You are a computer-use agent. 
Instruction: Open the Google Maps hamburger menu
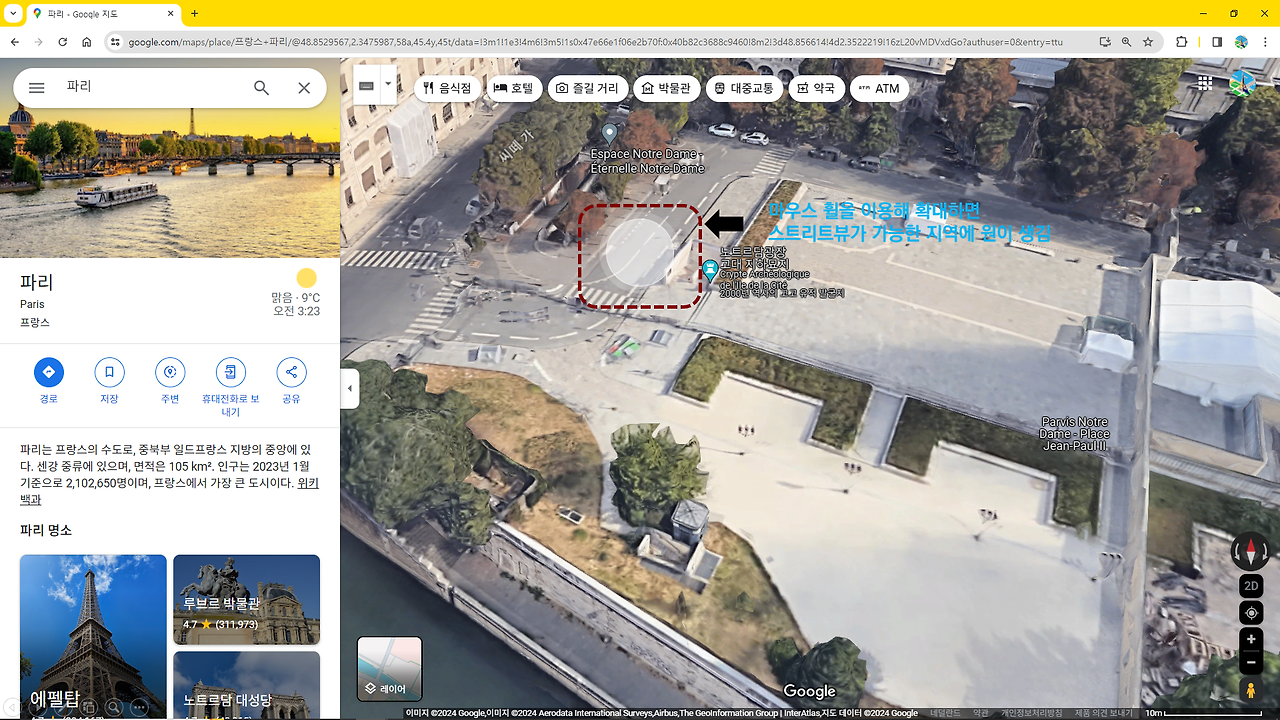[x=37, y=88]
